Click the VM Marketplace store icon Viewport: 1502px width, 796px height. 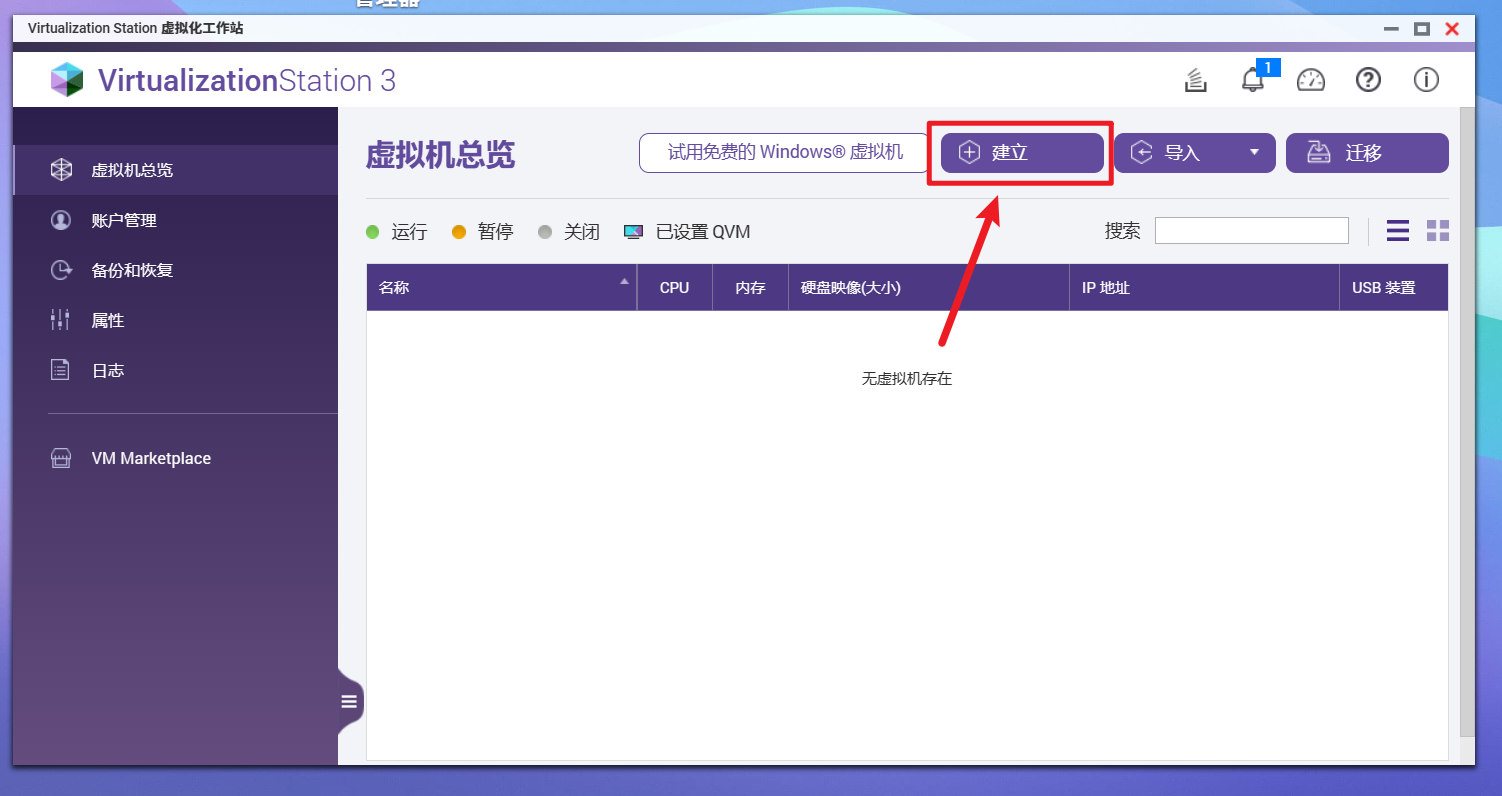[x=61, y=458]
